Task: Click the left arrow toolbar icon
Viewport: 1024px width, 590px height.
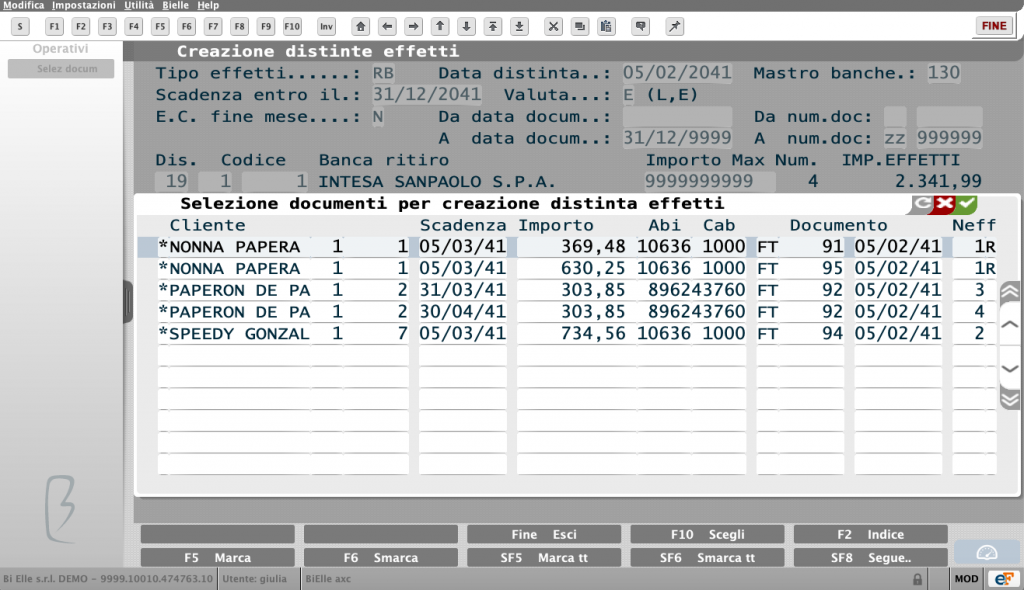Action: coord(387,27)
